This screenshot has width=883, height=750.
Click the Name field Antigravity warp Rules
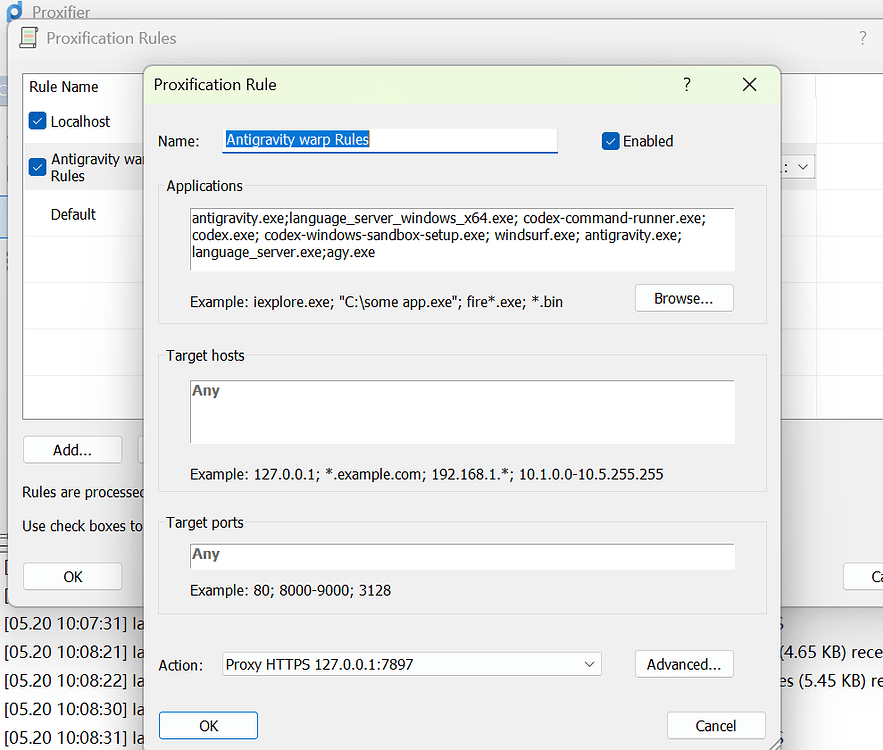[x=390, y=140]
